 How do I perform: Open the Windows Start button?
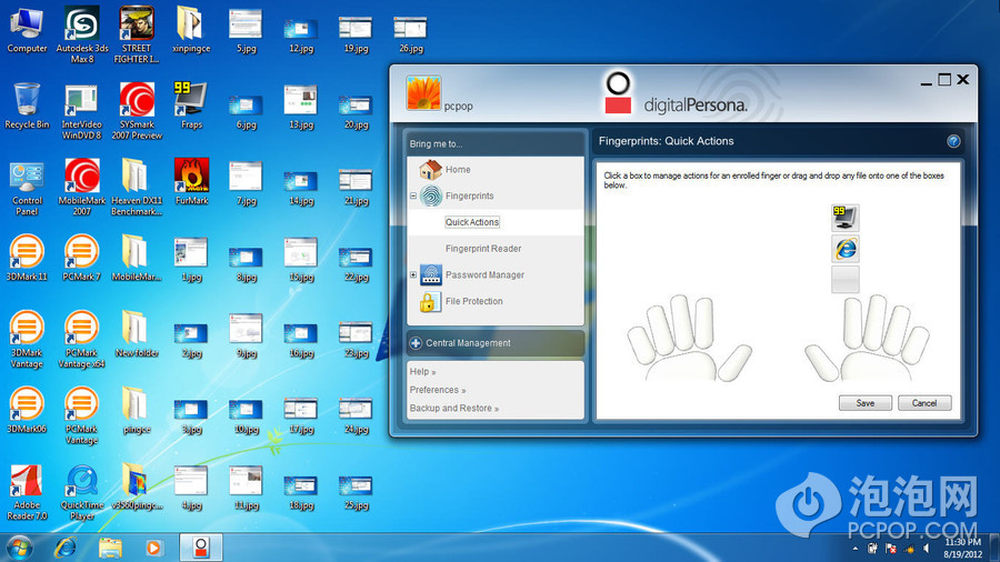(x=19, y=548)
